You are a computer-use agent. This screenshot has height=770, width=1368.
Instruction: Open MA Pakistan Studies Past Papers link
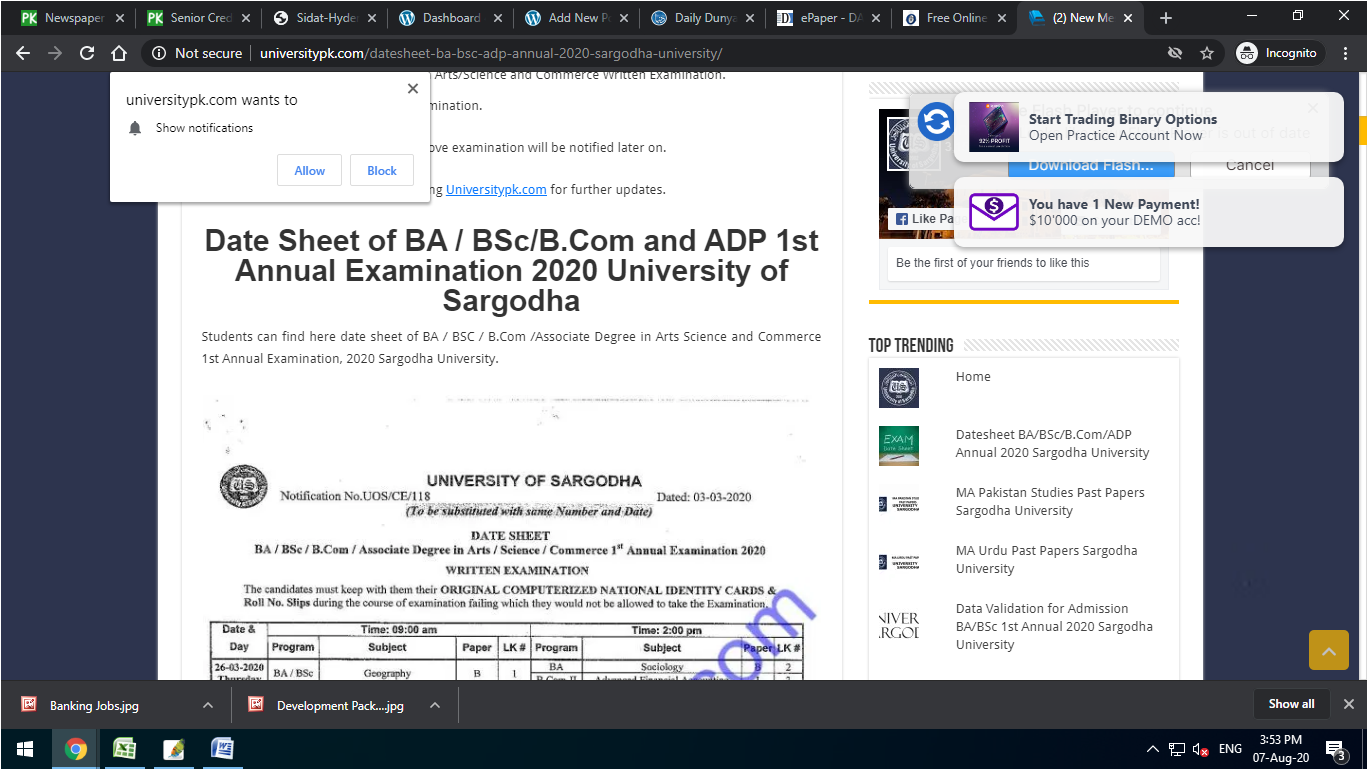(1050, 502)
